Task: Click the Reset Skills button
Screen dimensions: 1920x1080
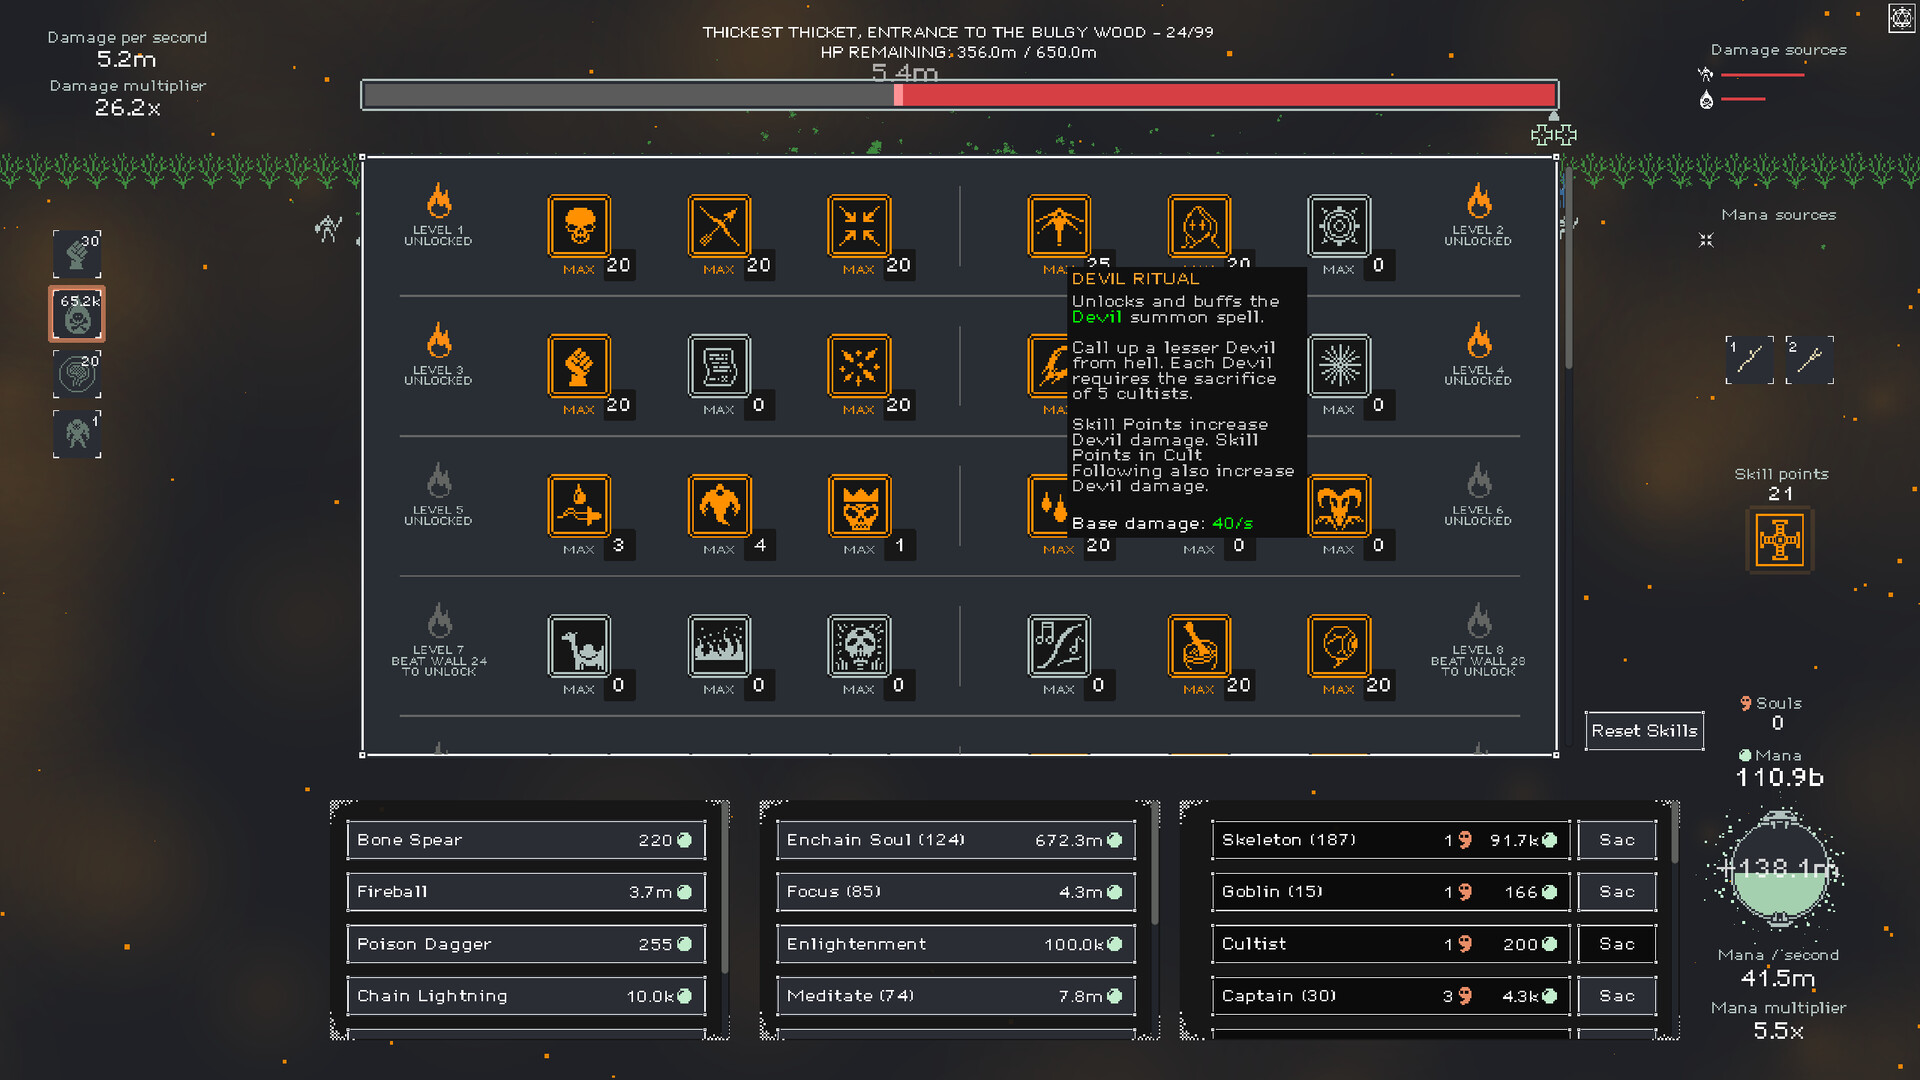Action: tap(1644, 730)
